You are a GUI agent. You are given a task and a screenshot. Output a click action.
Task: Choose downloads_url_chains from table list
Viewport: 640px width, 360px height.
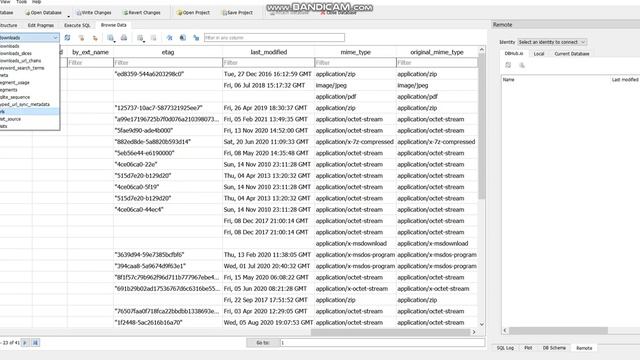click(29, 61)
